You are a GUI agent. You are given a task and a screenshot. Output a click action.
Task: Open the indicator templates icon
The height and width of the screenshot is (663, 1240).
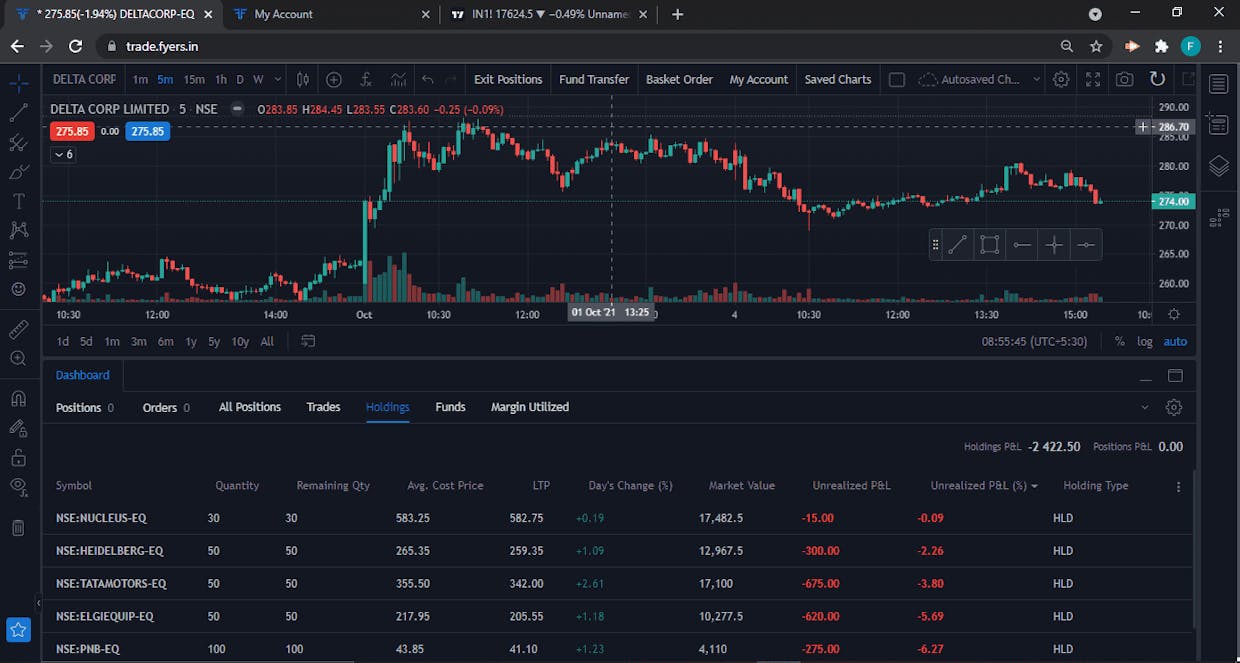click(398, 79)
